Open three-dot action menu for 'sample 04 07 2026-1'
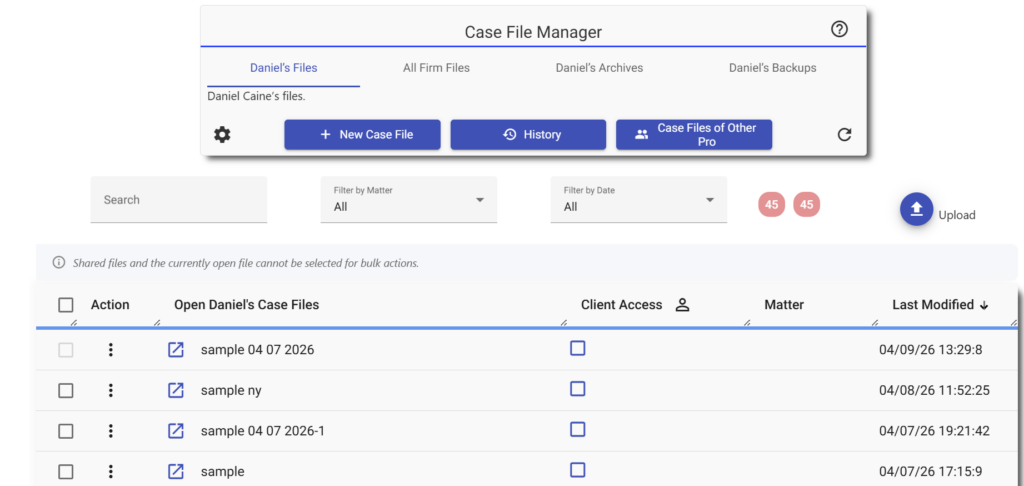This screenshot has height=486, width=1024. [x=111, y=431]
